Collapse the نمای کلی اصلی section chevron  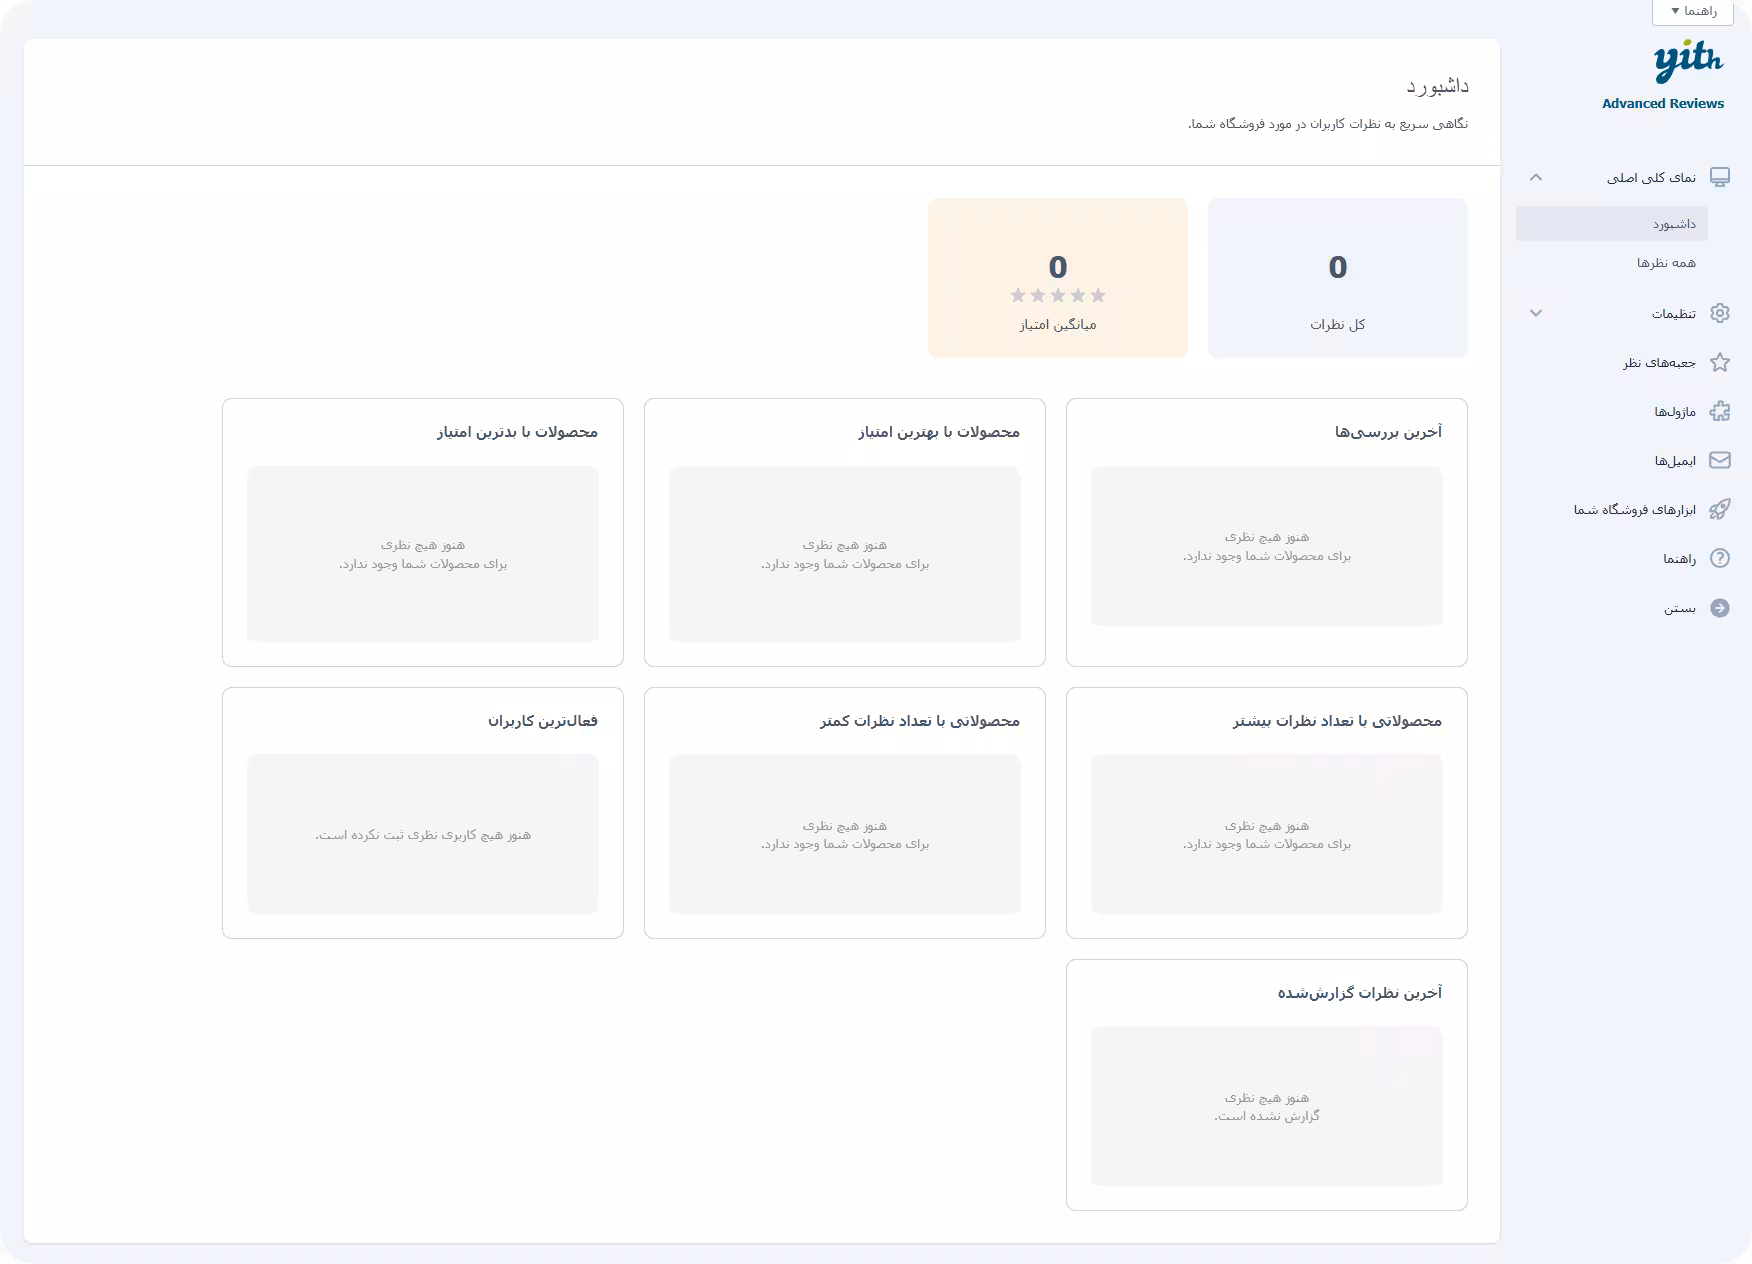pyautogui.click(x=1536, y=177)
